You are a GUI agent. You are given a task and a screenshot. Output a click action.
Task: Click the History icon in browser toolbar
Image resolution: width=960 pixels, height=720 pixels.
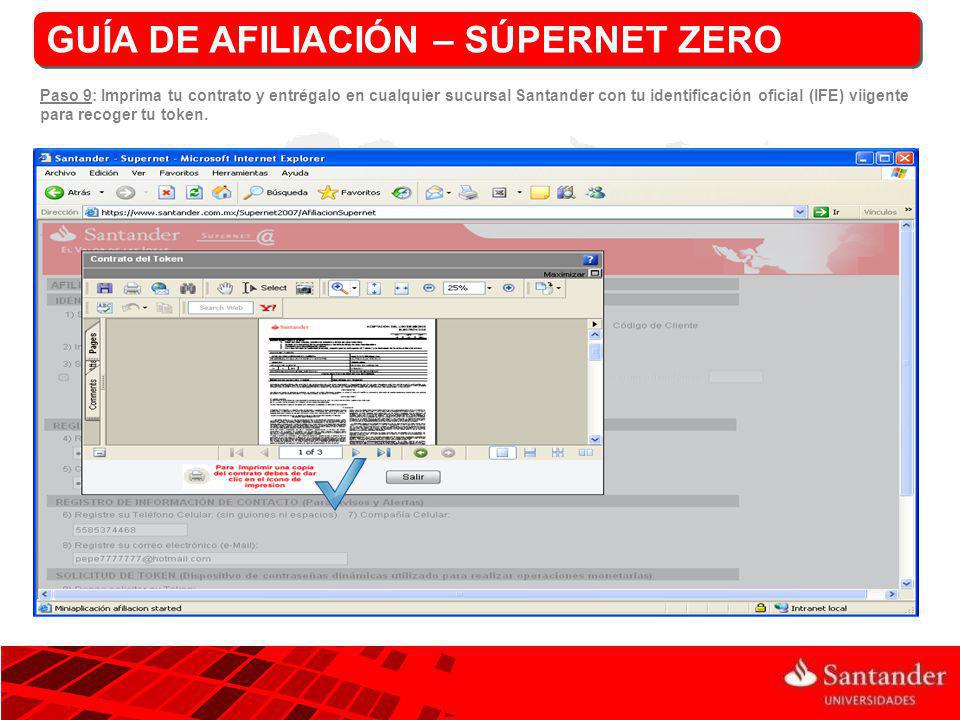pos(402,193)
